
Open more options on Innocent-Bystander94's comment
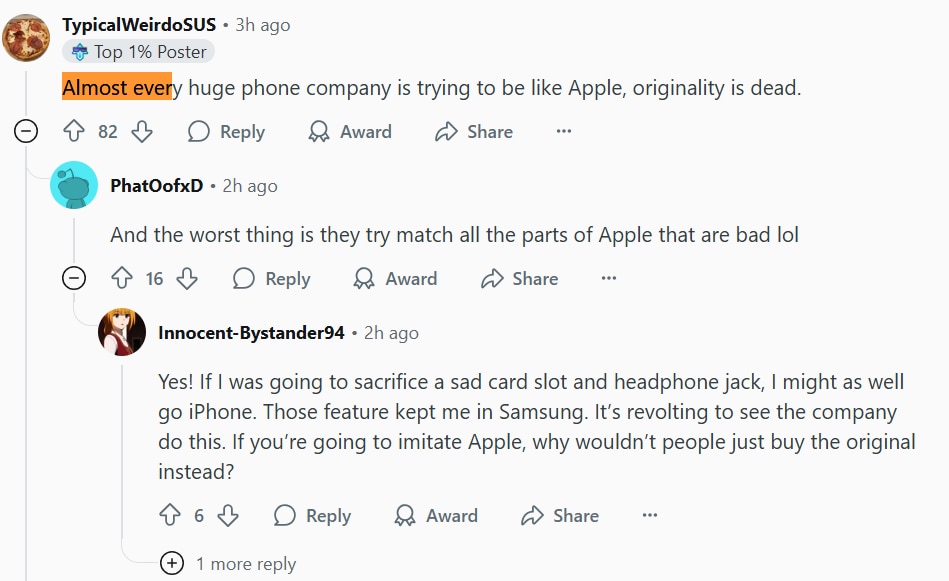click(650, 515)
